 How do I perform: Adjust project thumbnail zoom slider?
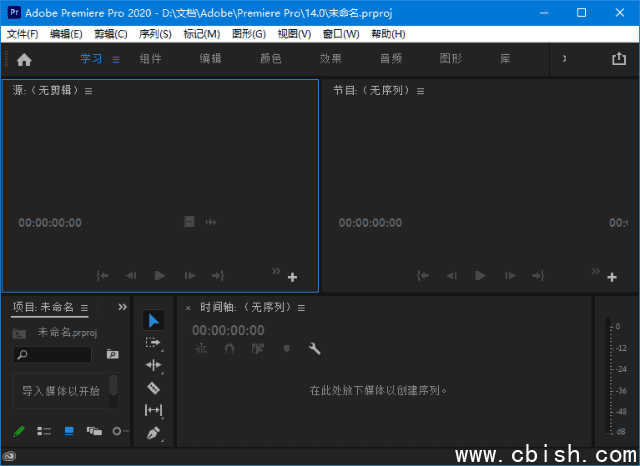point(120,431)
